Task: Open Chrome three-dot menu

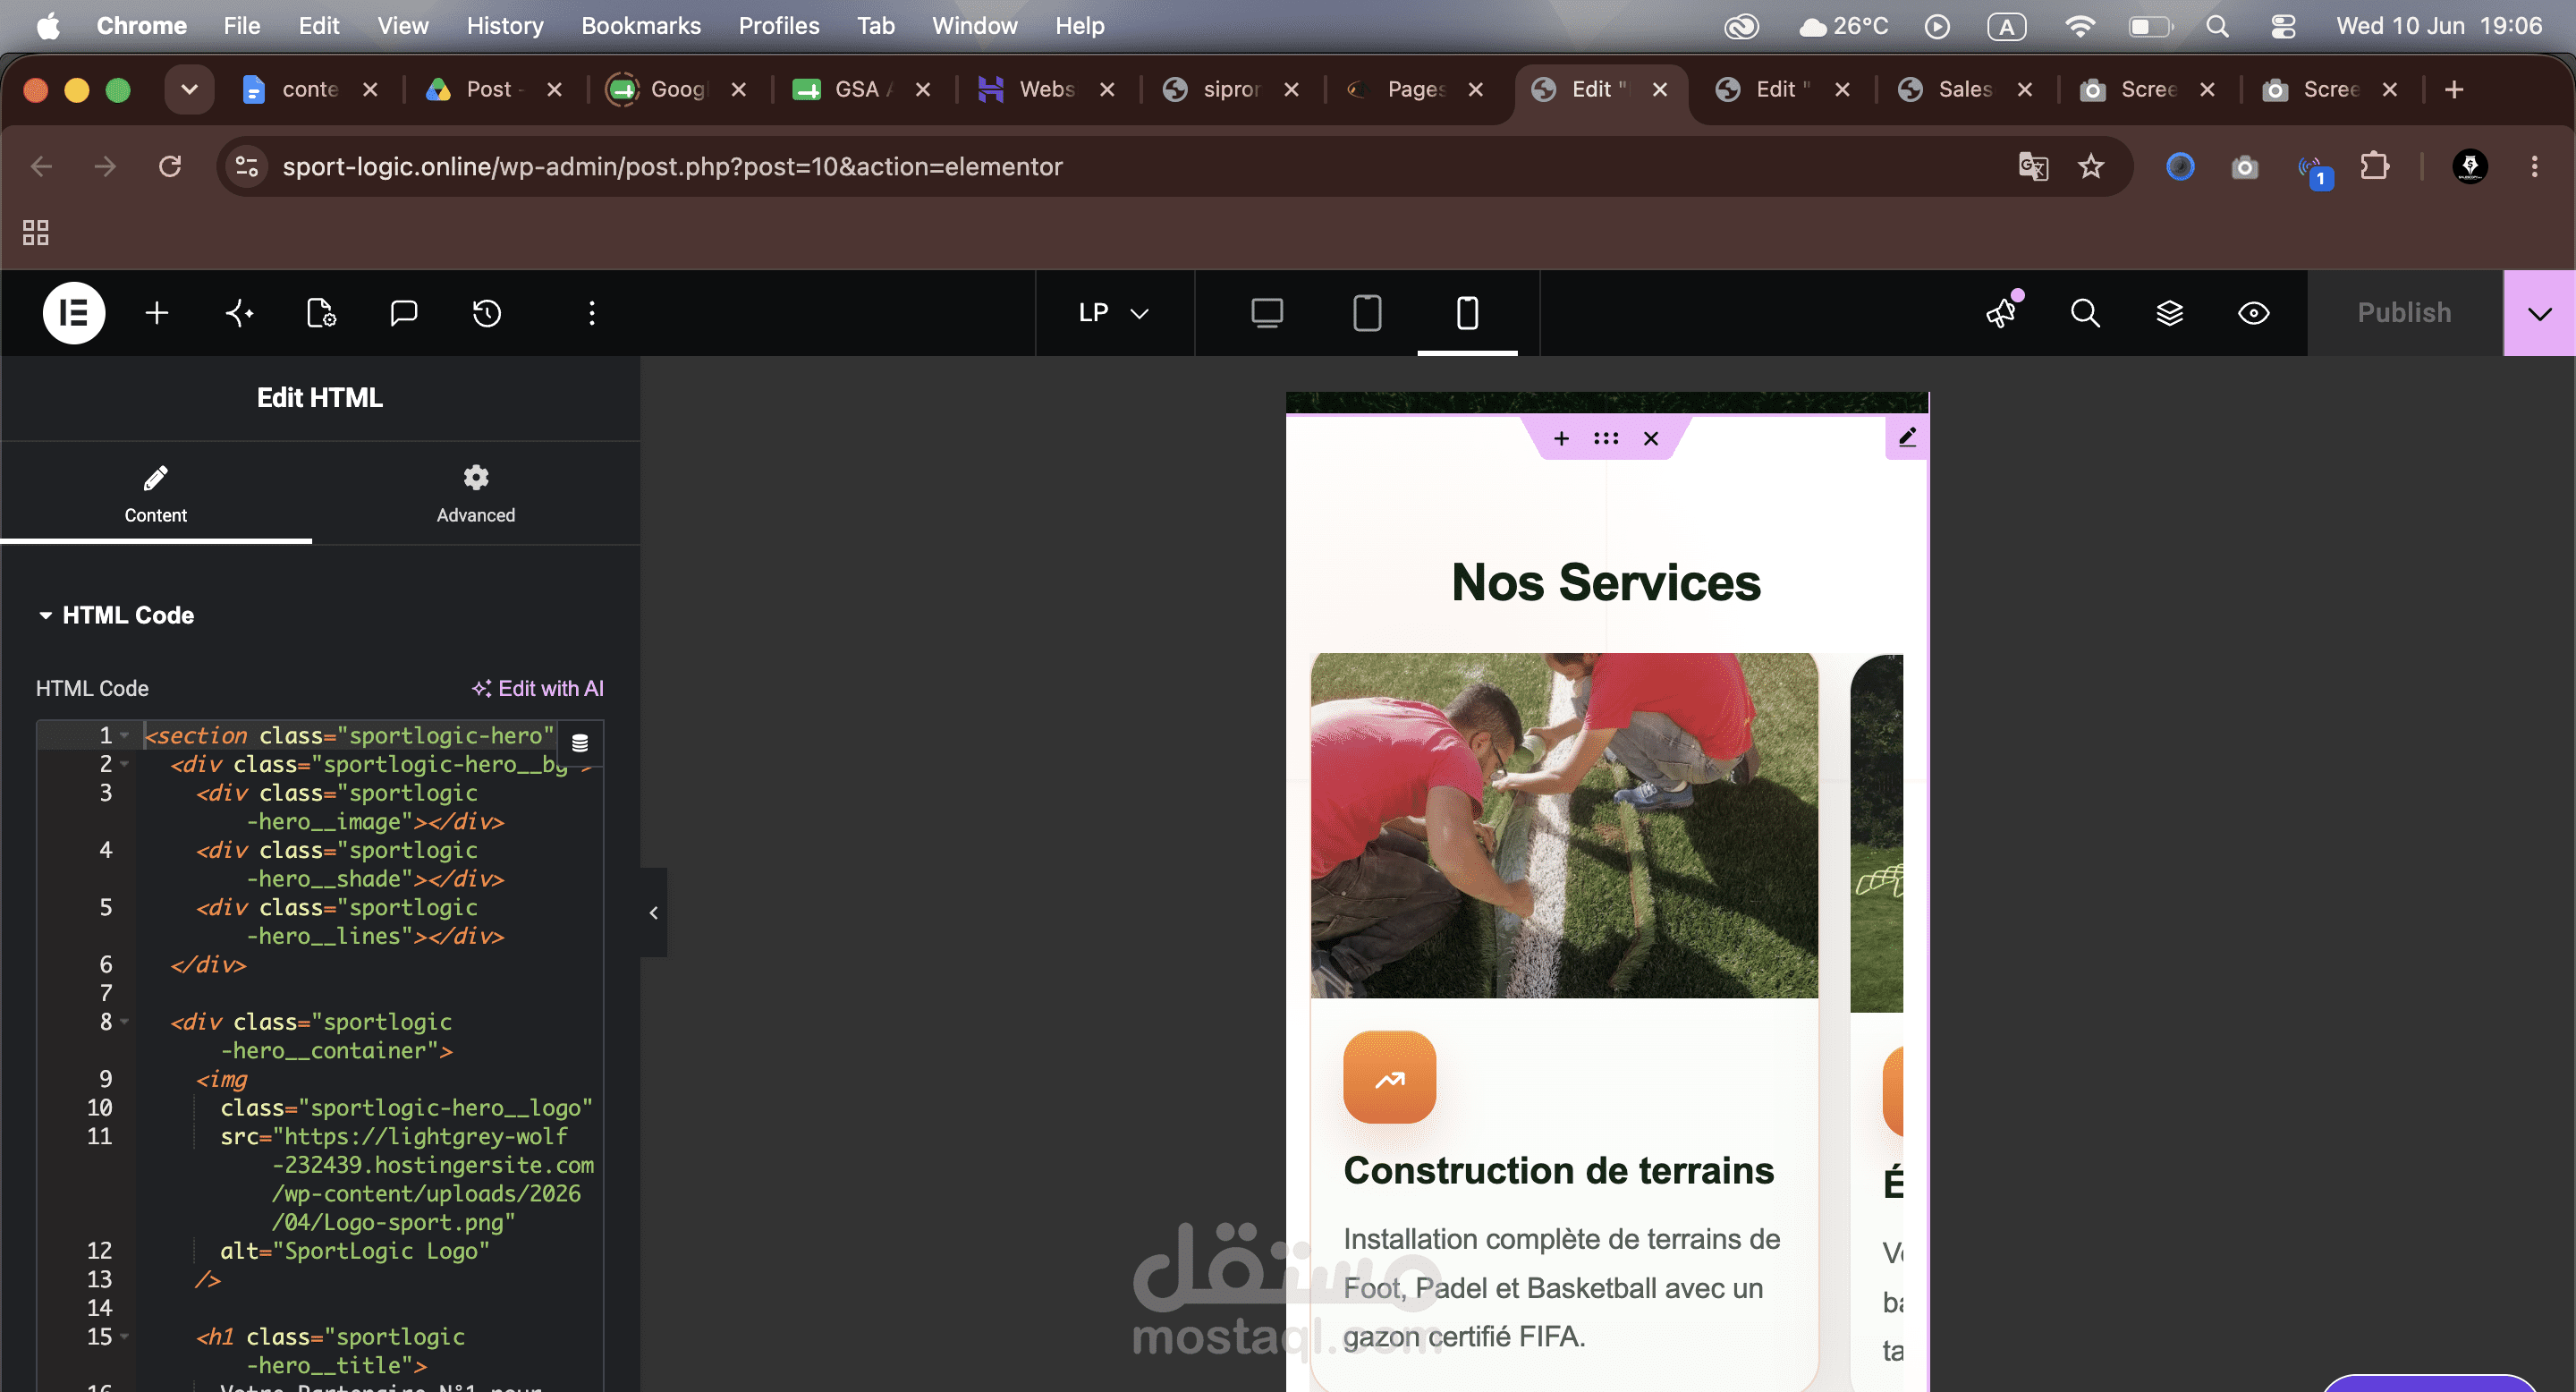Action: click(2534, 166)
